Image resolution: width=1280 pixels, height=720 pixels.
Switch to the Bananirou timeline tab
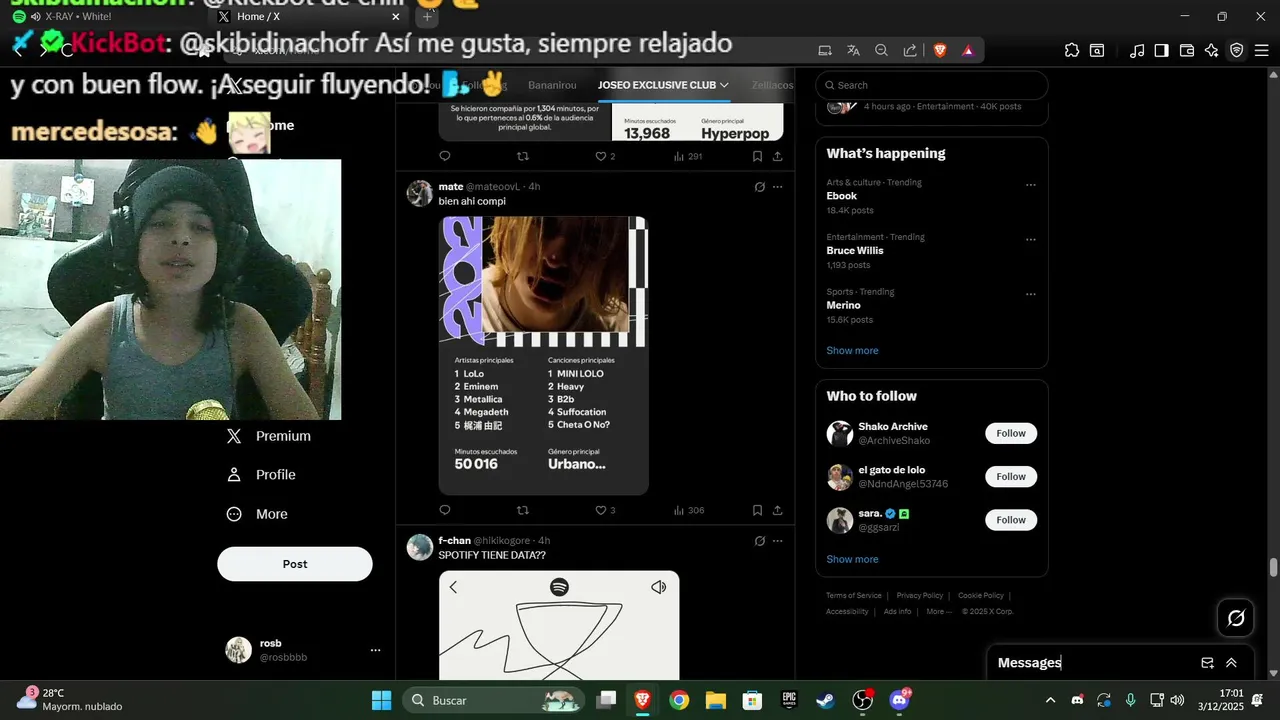click(552, 85)
